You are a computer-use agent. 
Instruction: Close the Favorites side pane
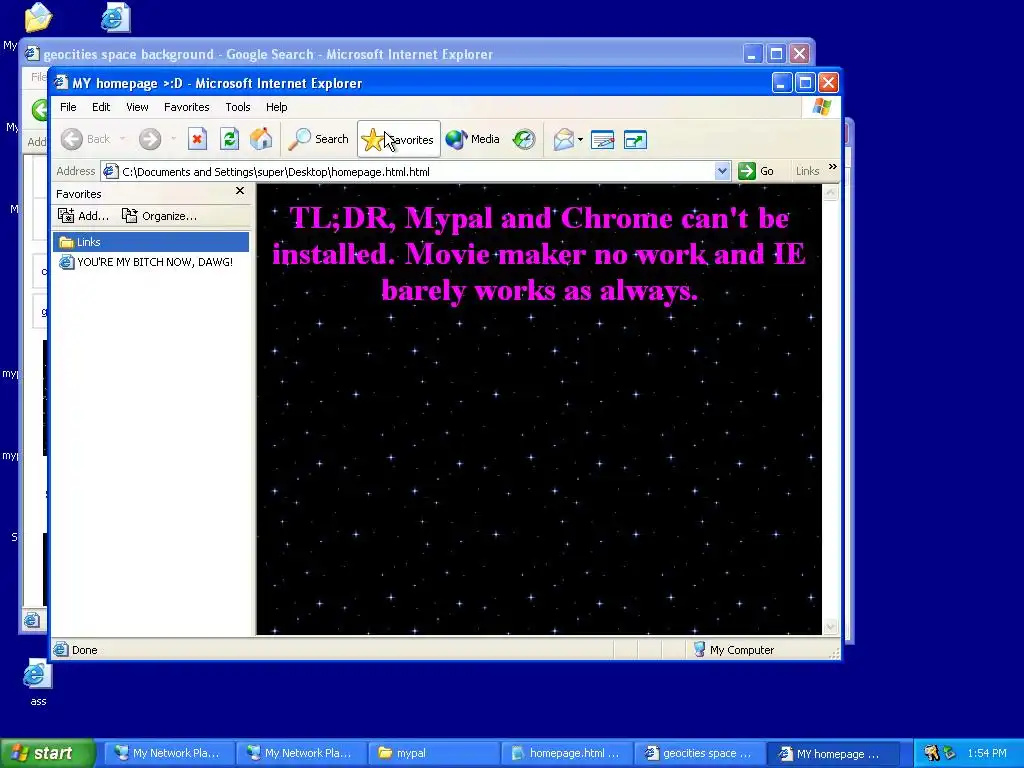pos(240,191)
